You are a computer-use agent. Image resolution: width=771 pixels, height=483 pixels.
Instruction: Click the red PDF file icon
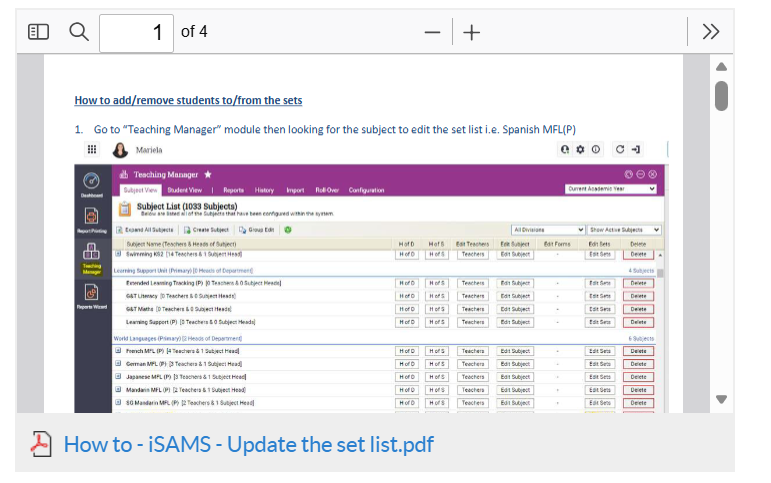click(x=41, y=444)
